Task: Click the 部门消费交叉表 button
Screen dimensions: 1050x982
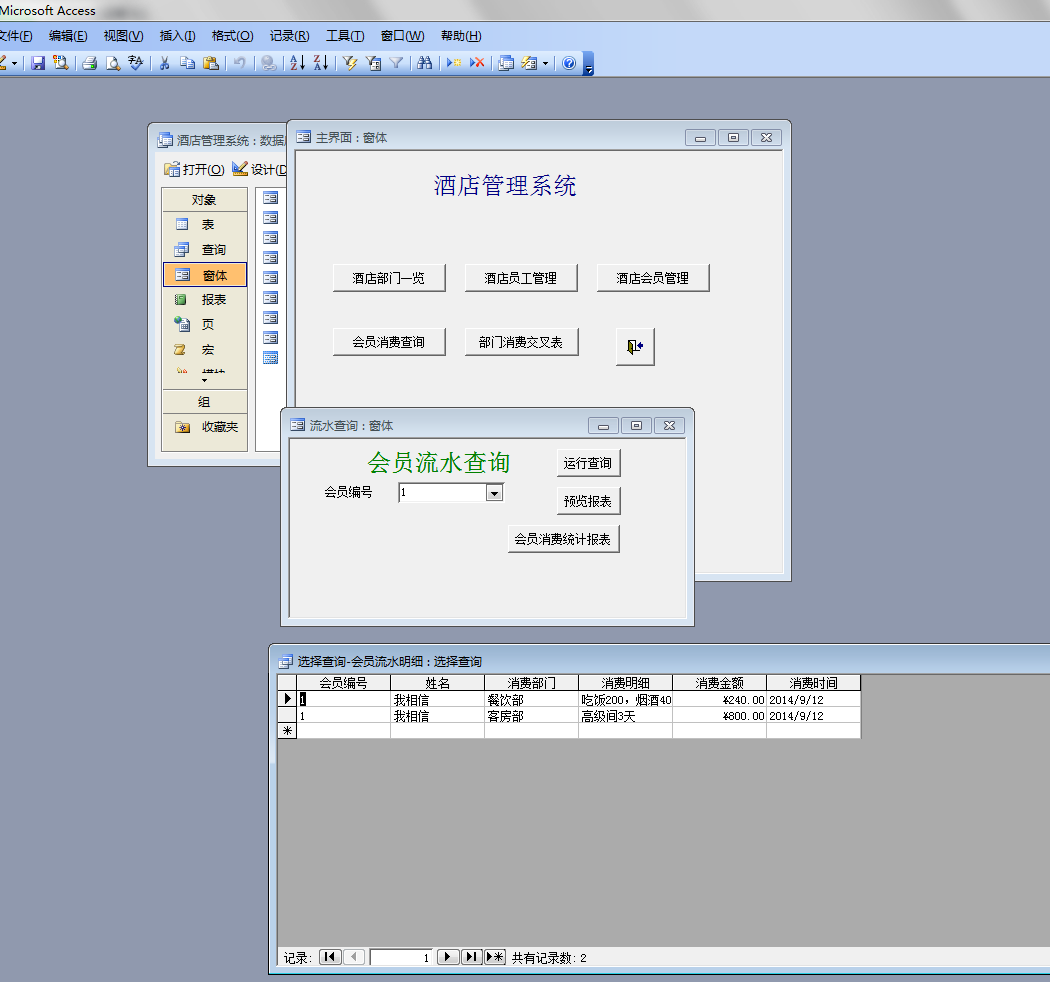Action: tap(521, 342)
